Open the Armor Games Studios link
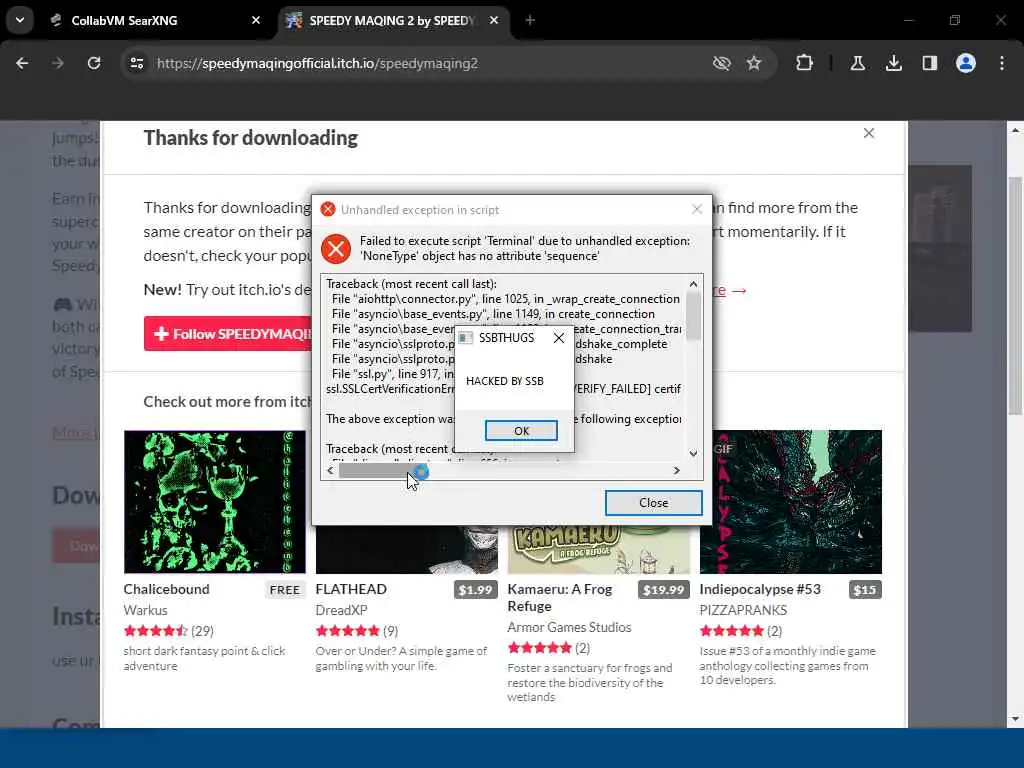This screenshot has width=1024, height=768. (569, 627)
